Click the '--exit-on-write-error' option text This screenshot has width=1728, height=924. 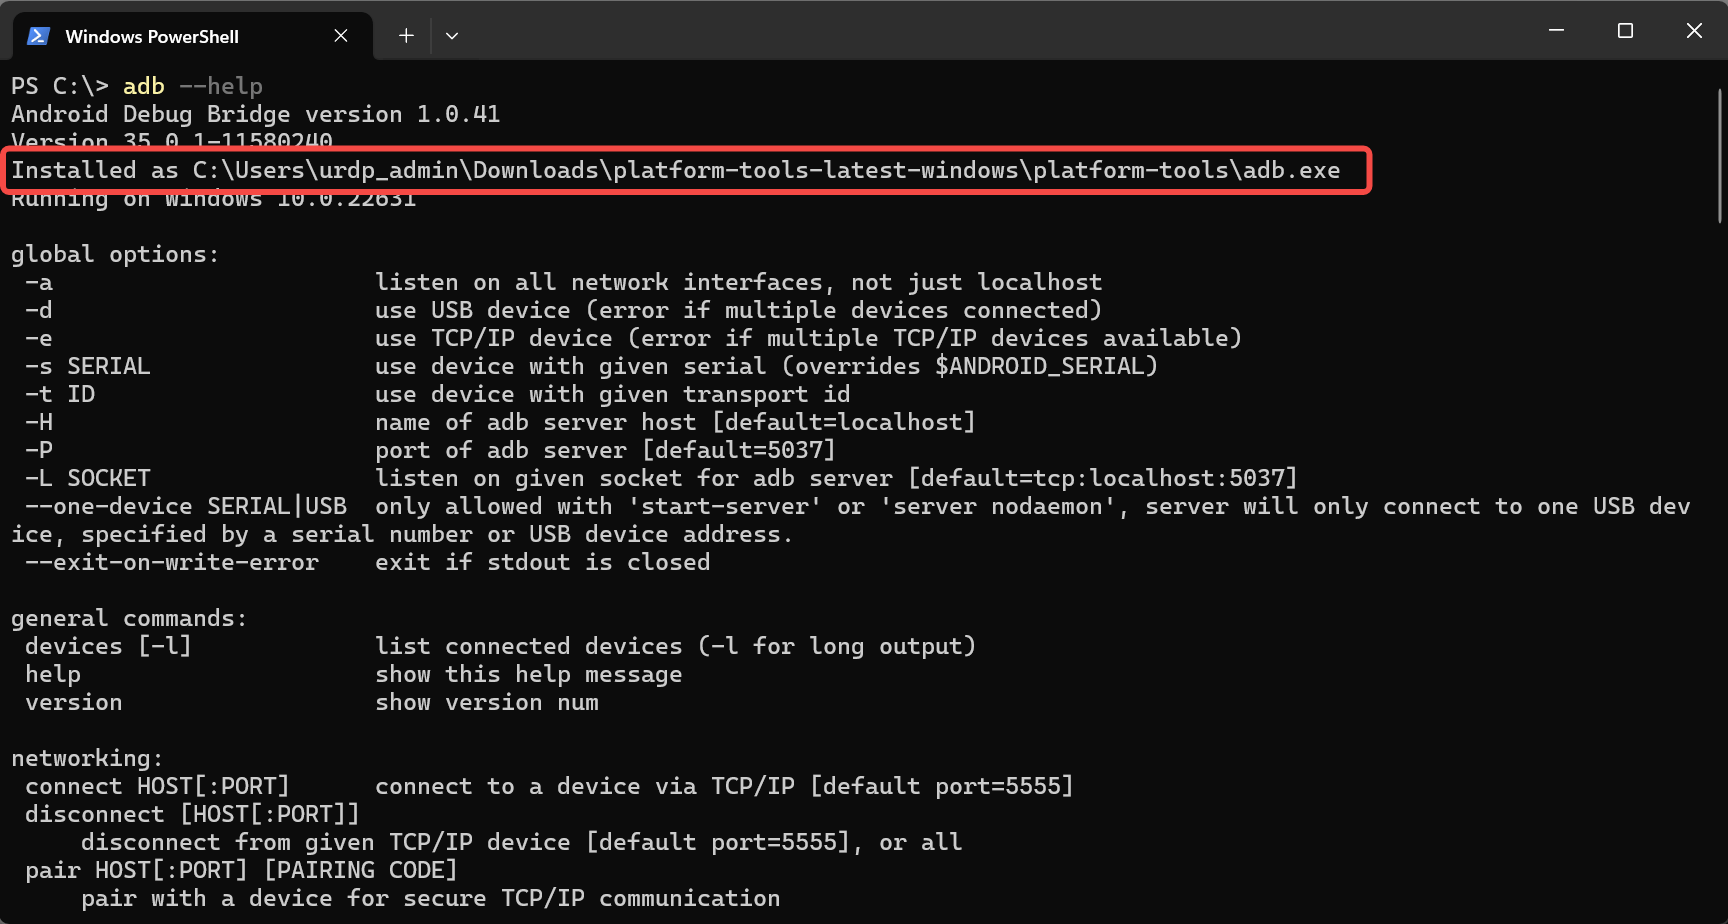(x=172, y=562)
